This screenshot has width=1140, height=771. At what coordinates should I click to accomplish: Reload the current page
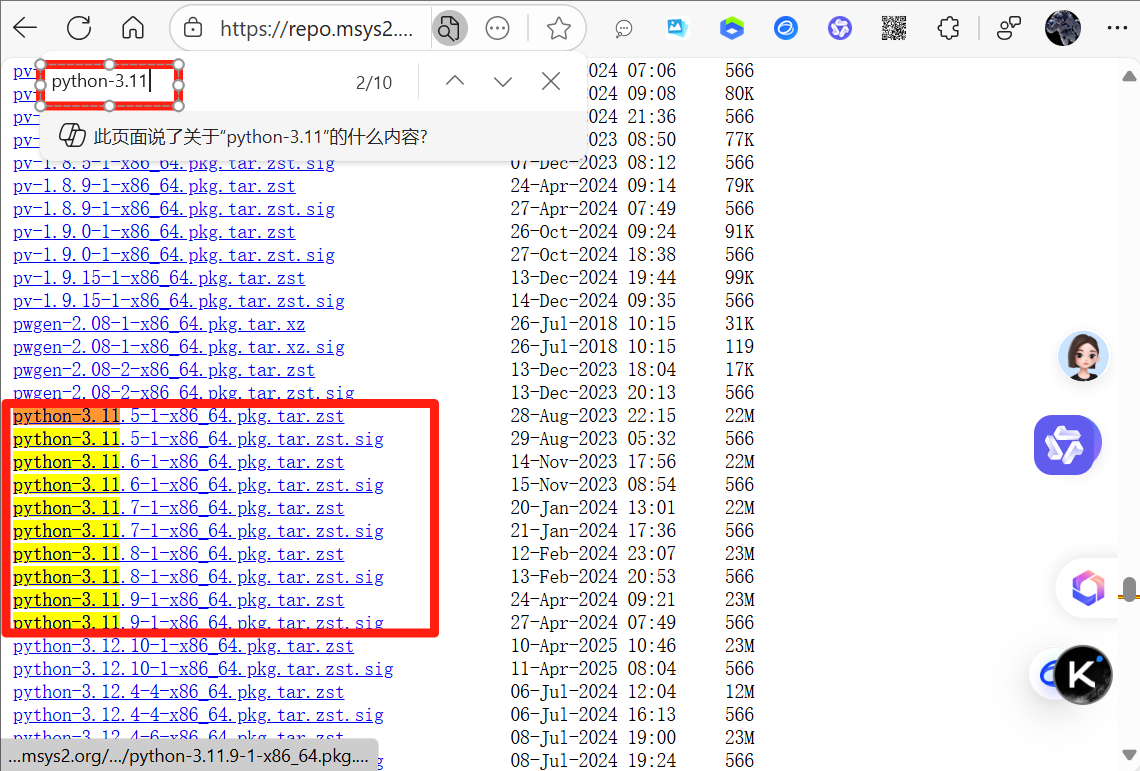pyautogui.click(x=79, y=28)
